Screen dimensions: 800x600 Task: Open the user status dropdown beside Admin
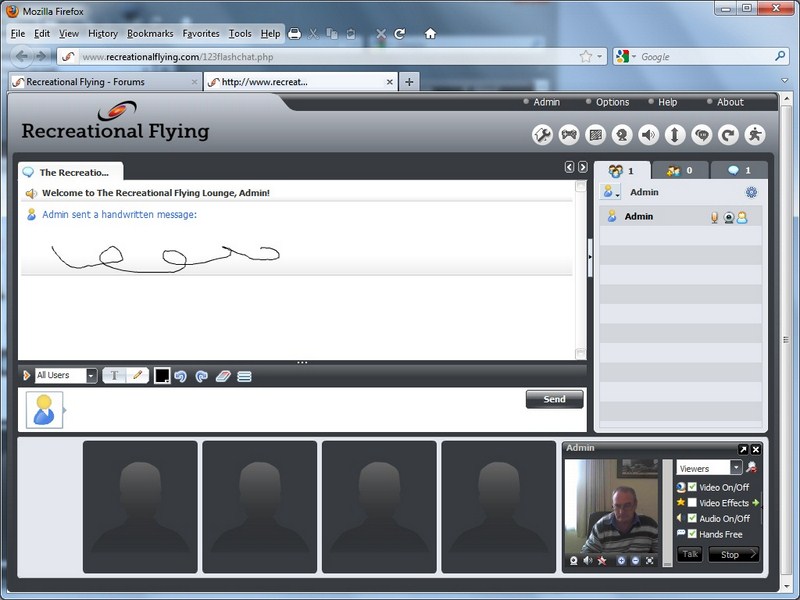pyautogui.click(x=609, y=192)
